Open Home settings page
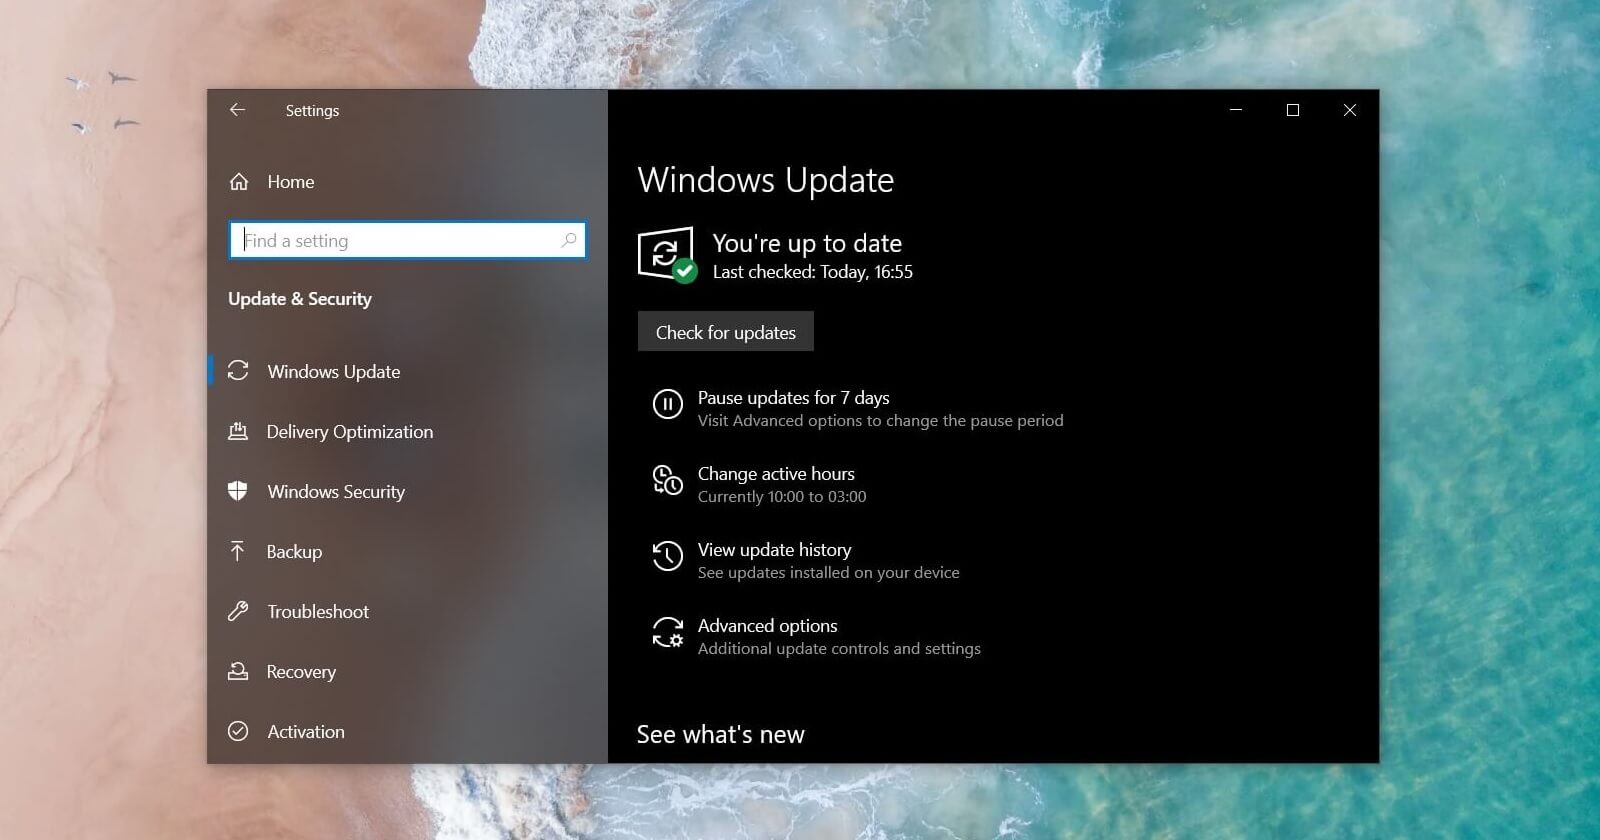The width and height of the screenshot is (1600, 840). click(291, 182)
